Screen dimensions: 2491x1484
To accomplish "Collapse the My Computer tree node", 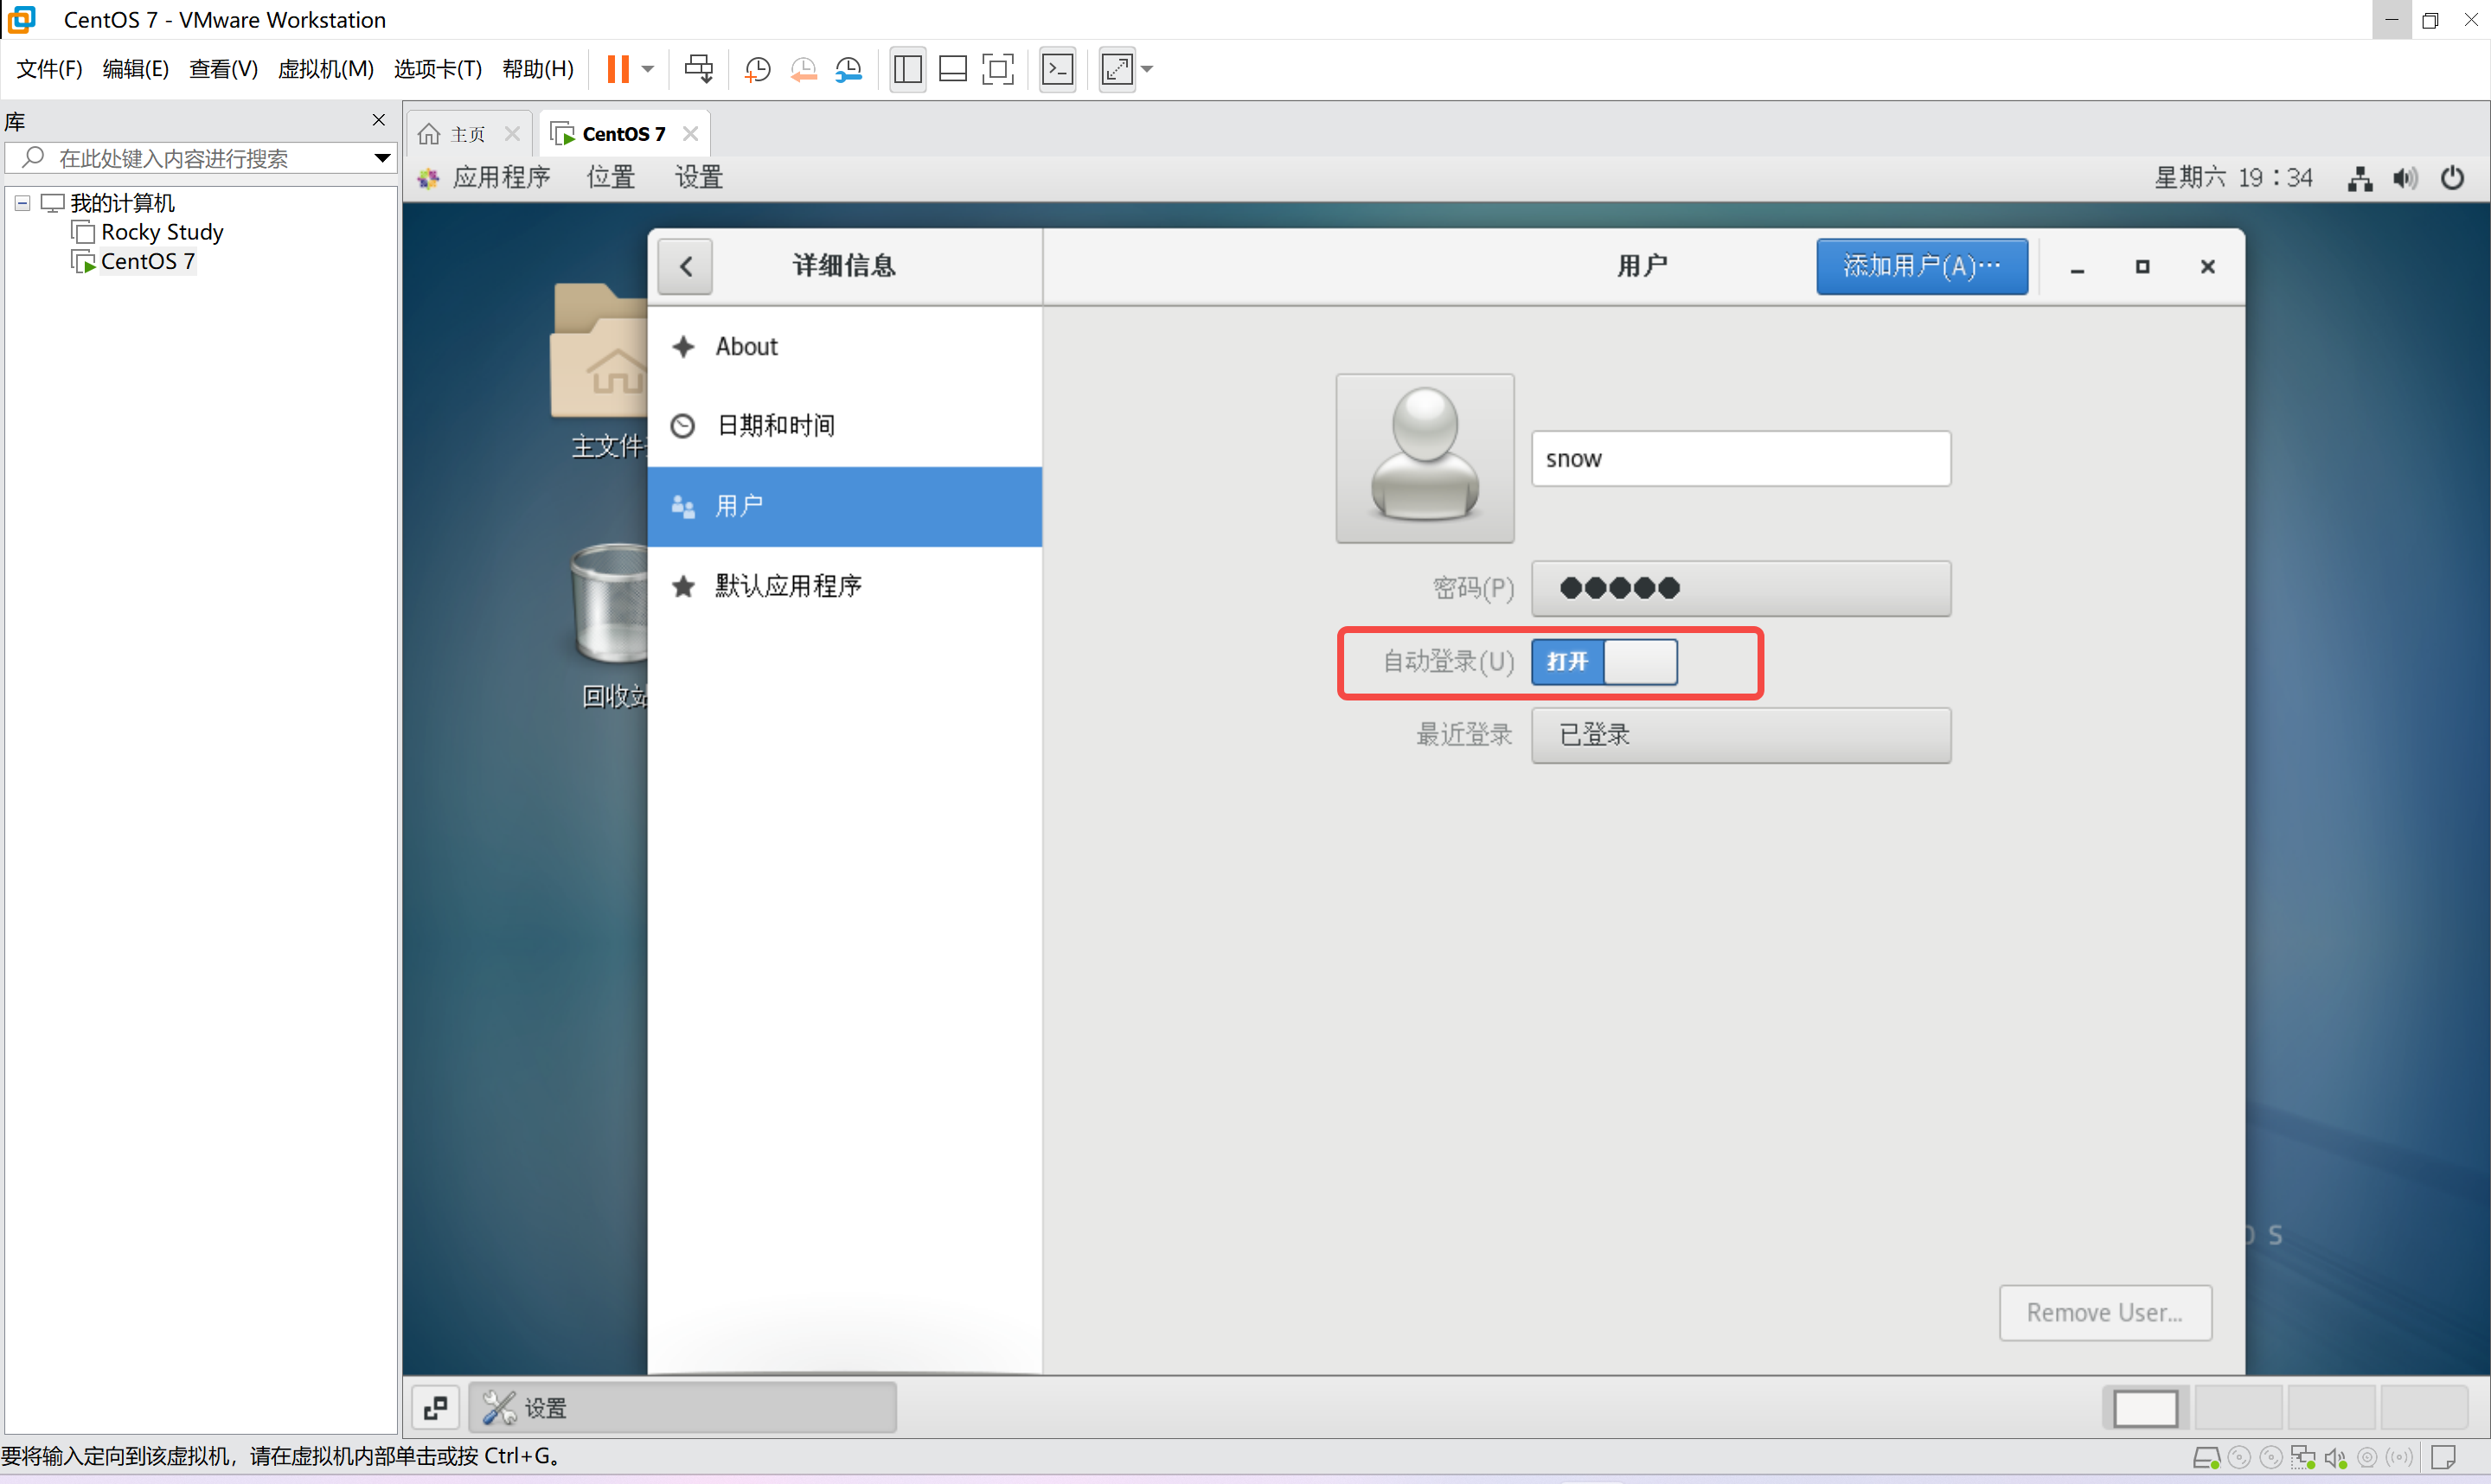I will click(22, 203).
